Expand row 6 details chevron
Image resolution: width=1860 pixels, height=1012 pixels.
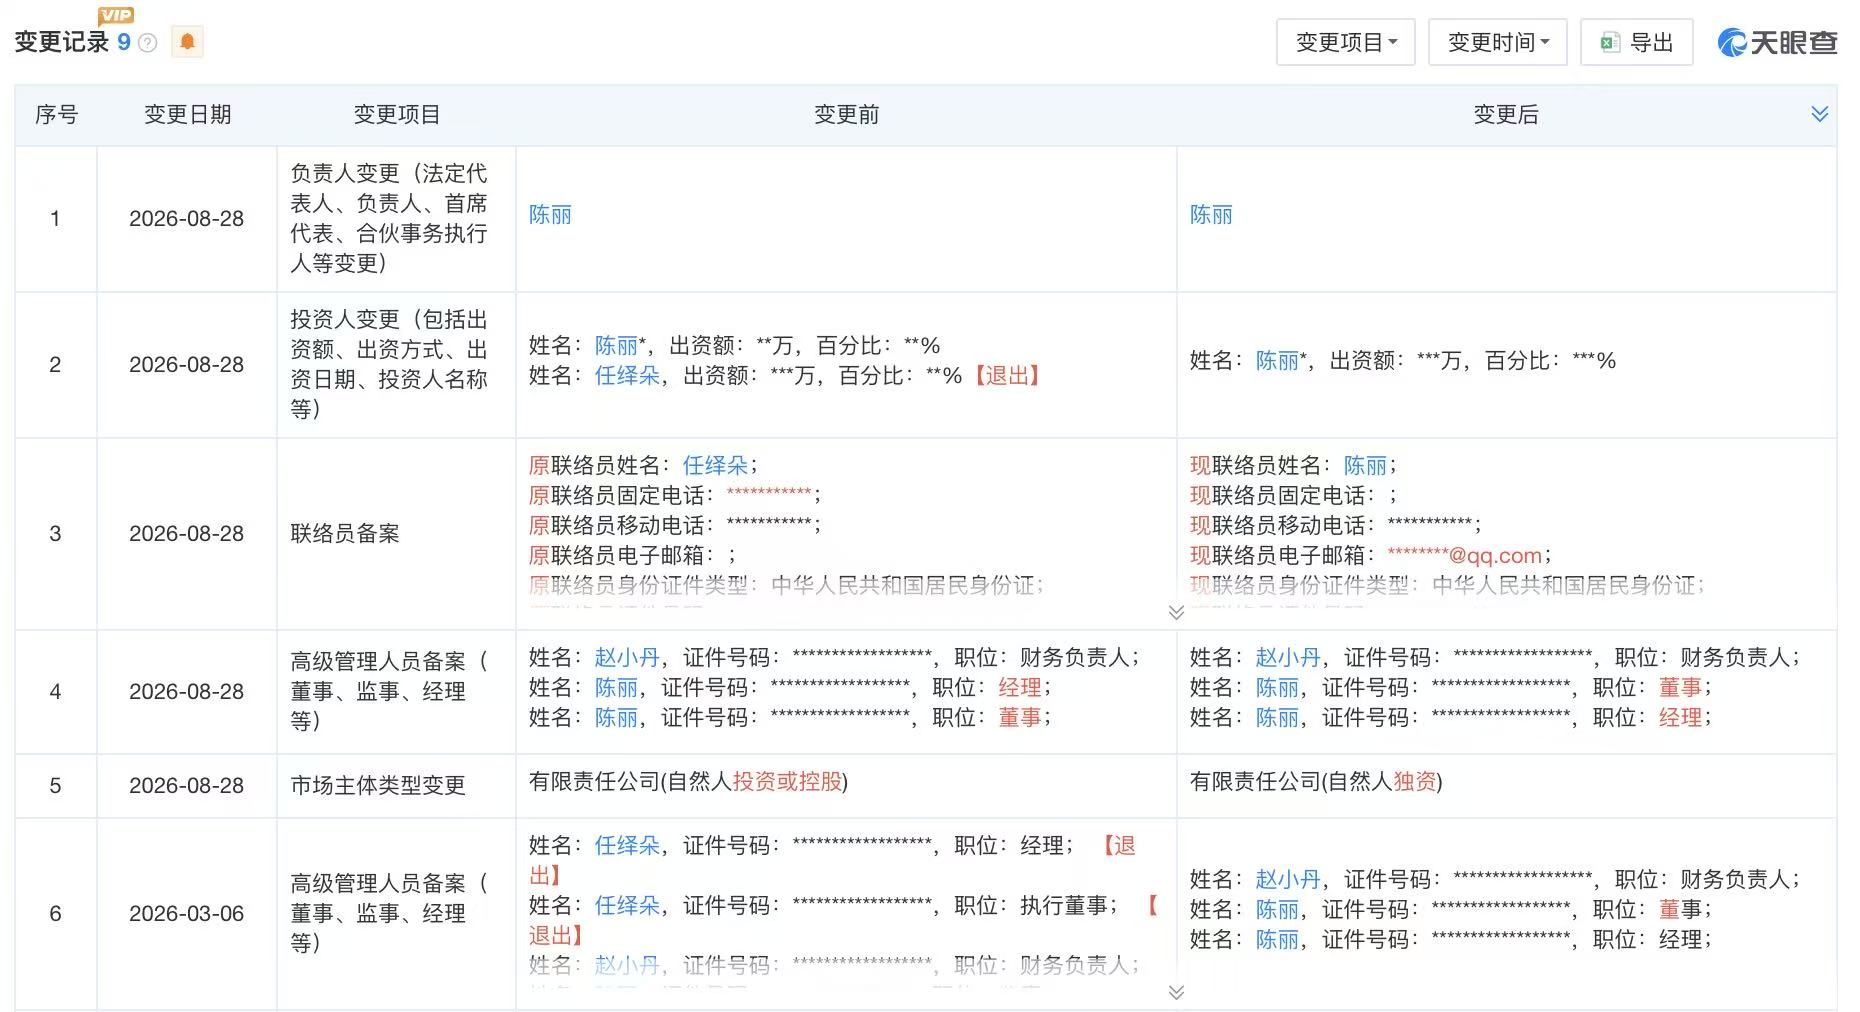[1176, 992]
